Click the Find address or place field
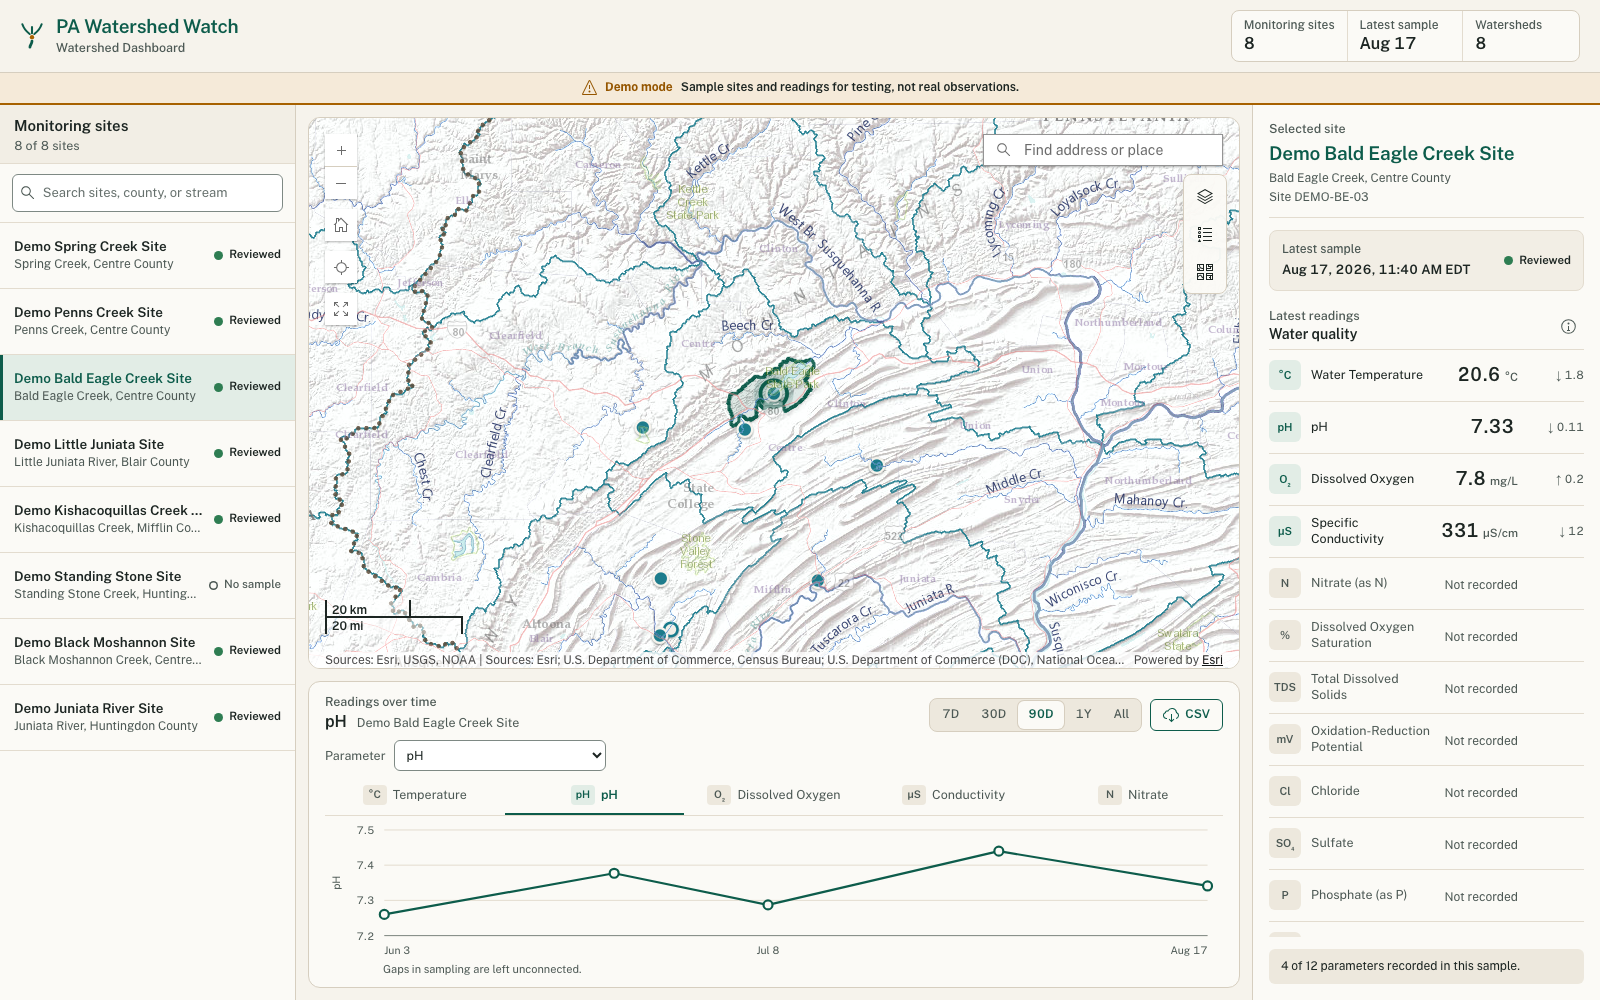The width and height of the screenshot is (1600, 1000). pyautogui.click(x=1103, y=150)
